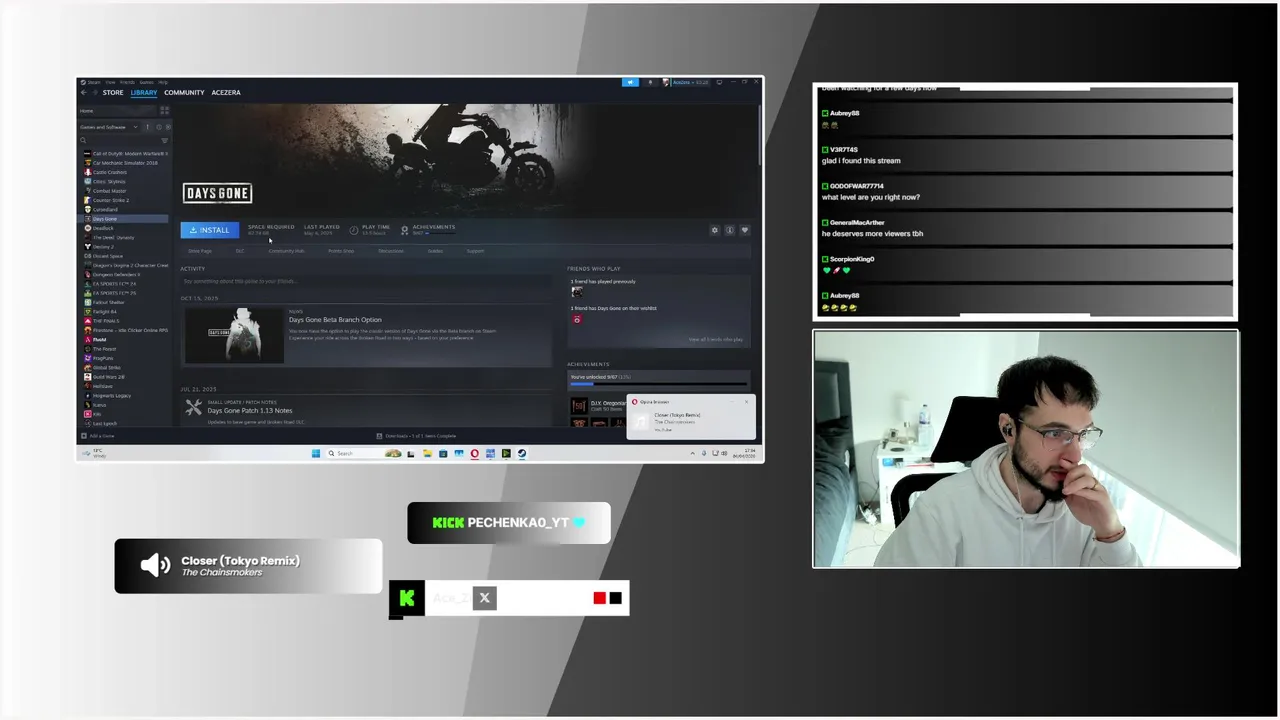
Task: Switch to the COMMUNITY tab
Action: 184,93
